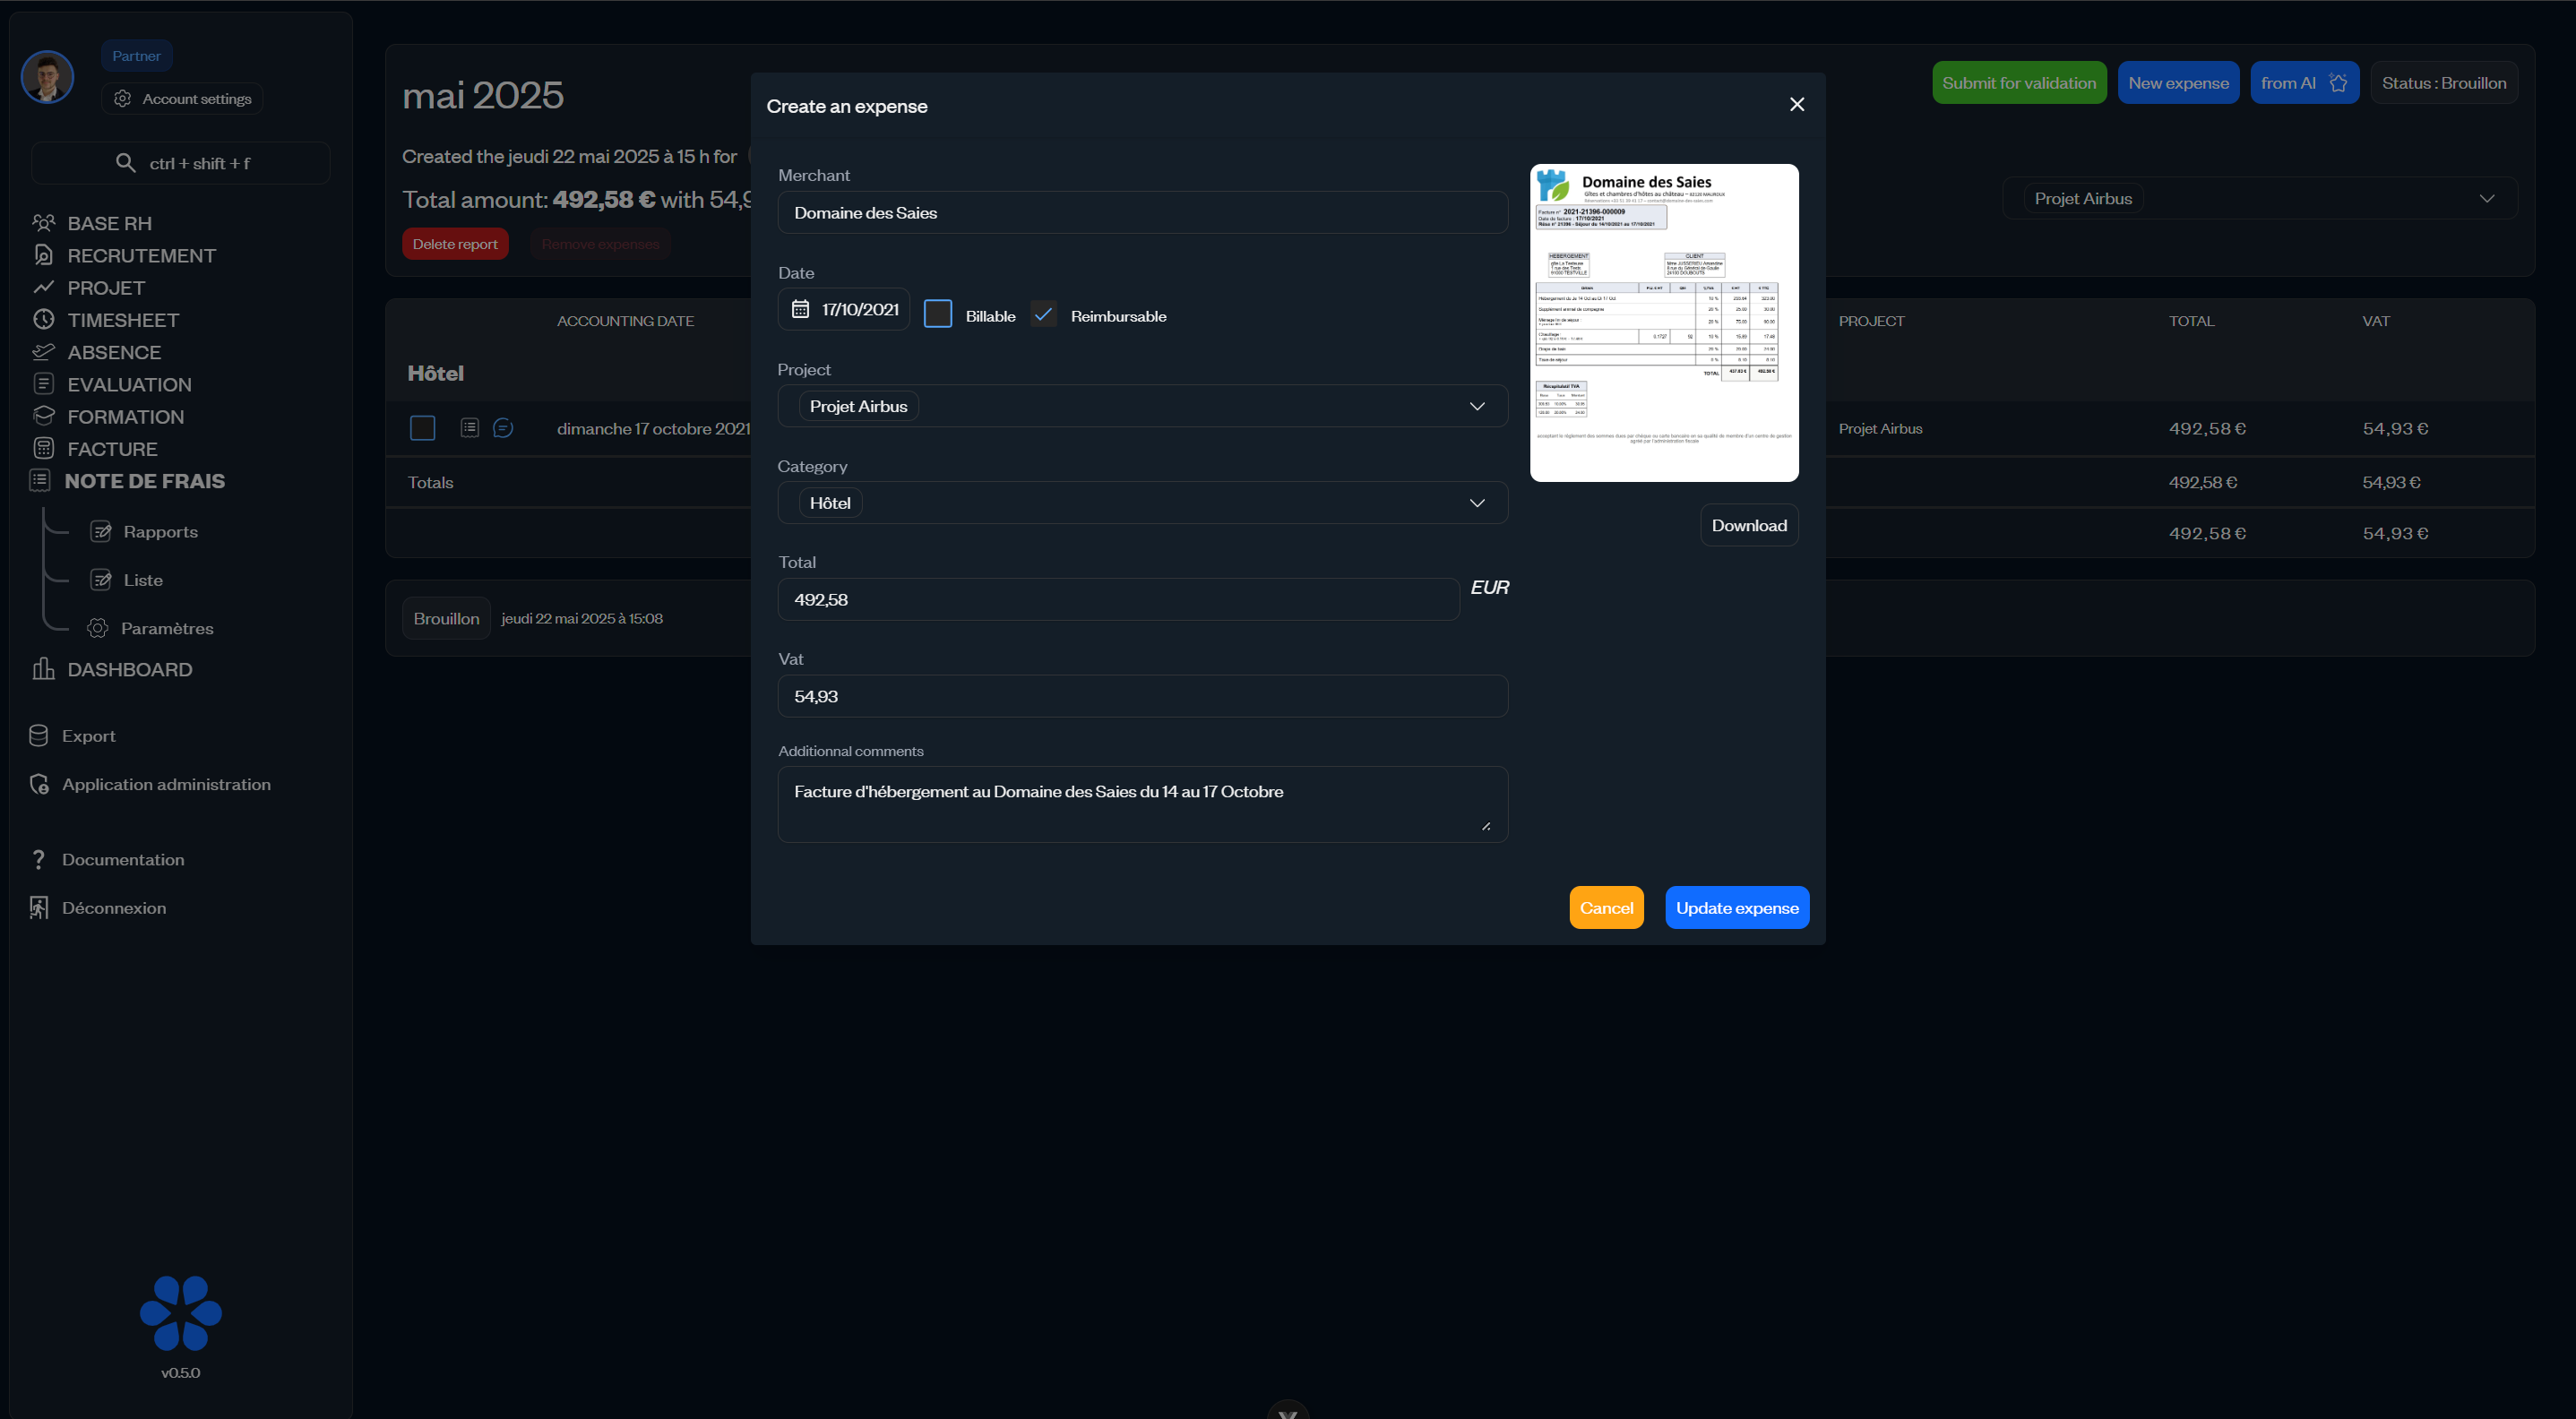
Task: Open the TIMESHEET menu item
Action: 123,320
